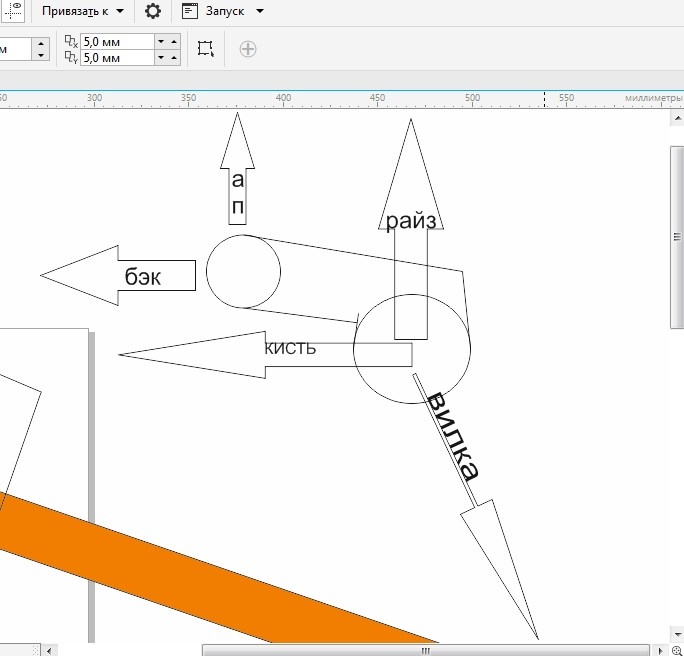Click the horizontal scrollbar thumb
The width and height of the screenshot is (684, 656).
tap(425, 651)
